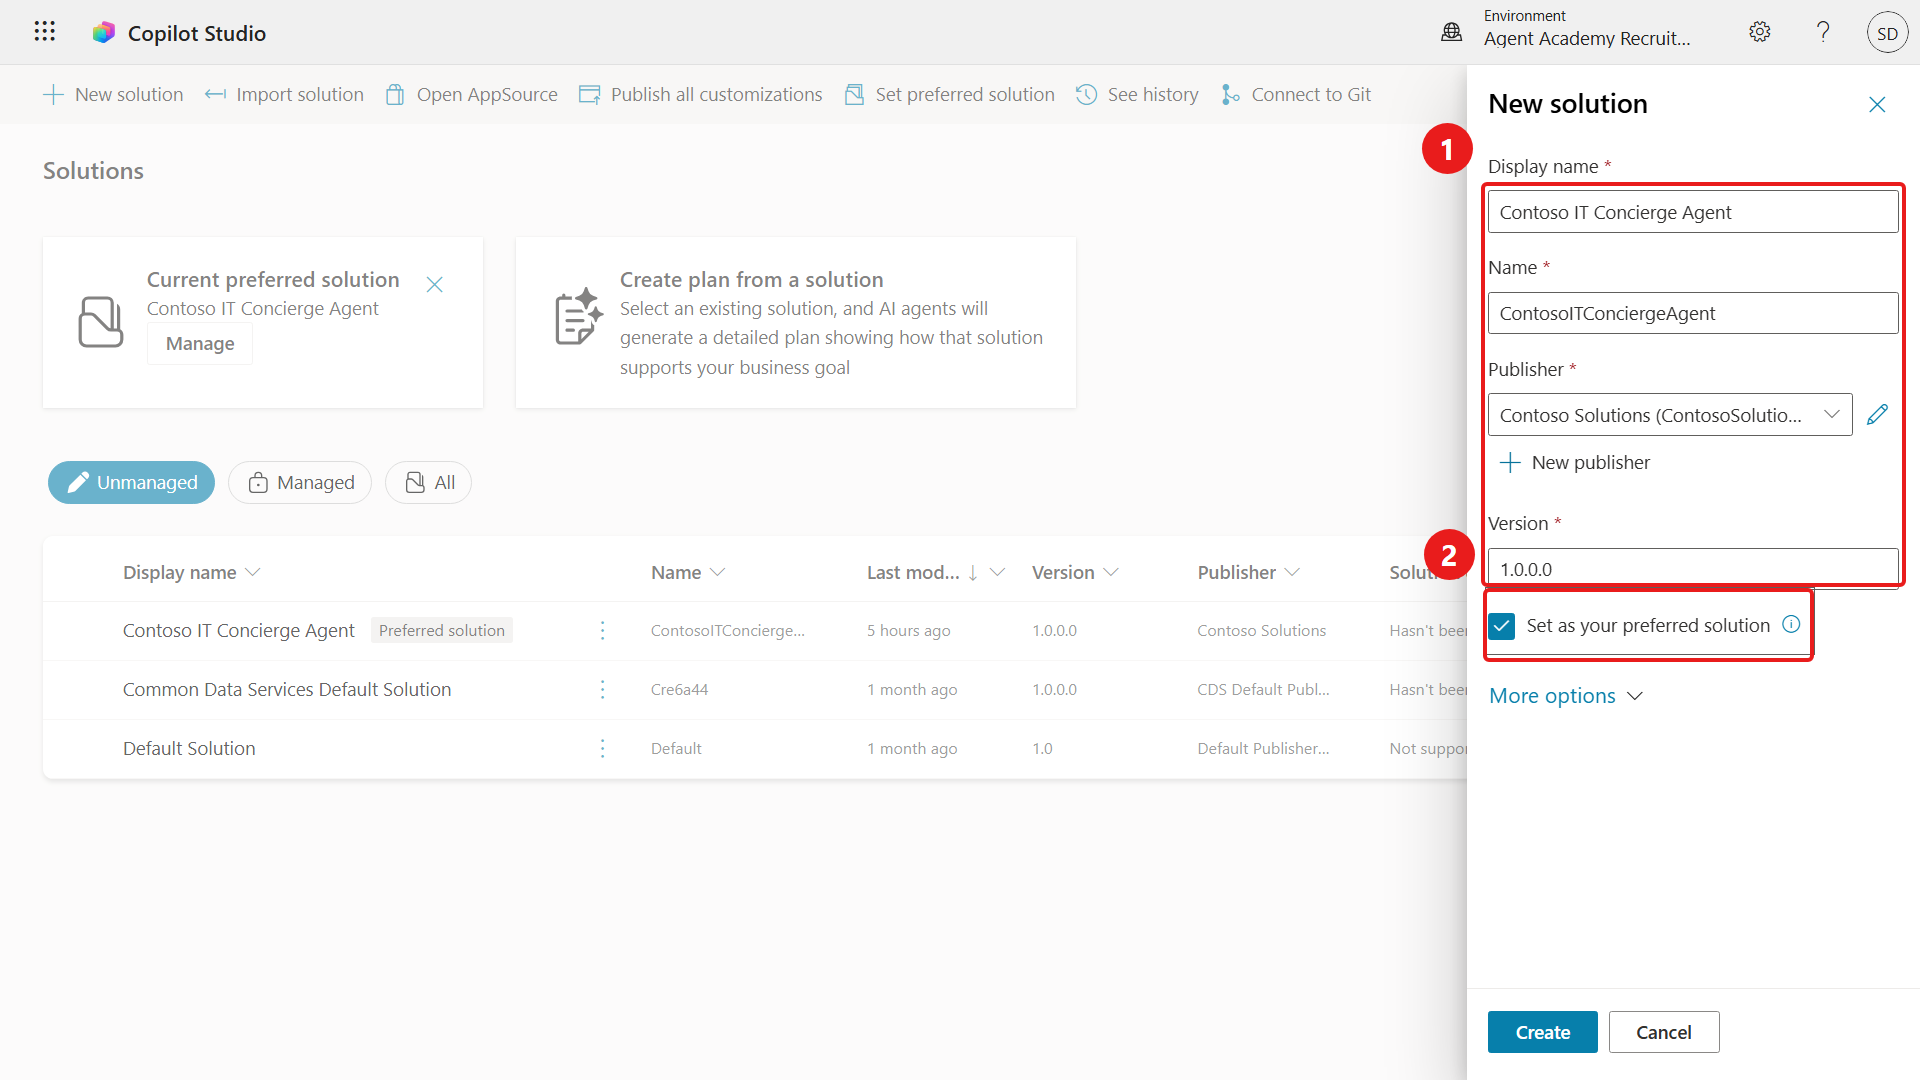Viewport: 1920px width, 1080px height.
Task: Open See history
Action: click(x=1137, y=94)
